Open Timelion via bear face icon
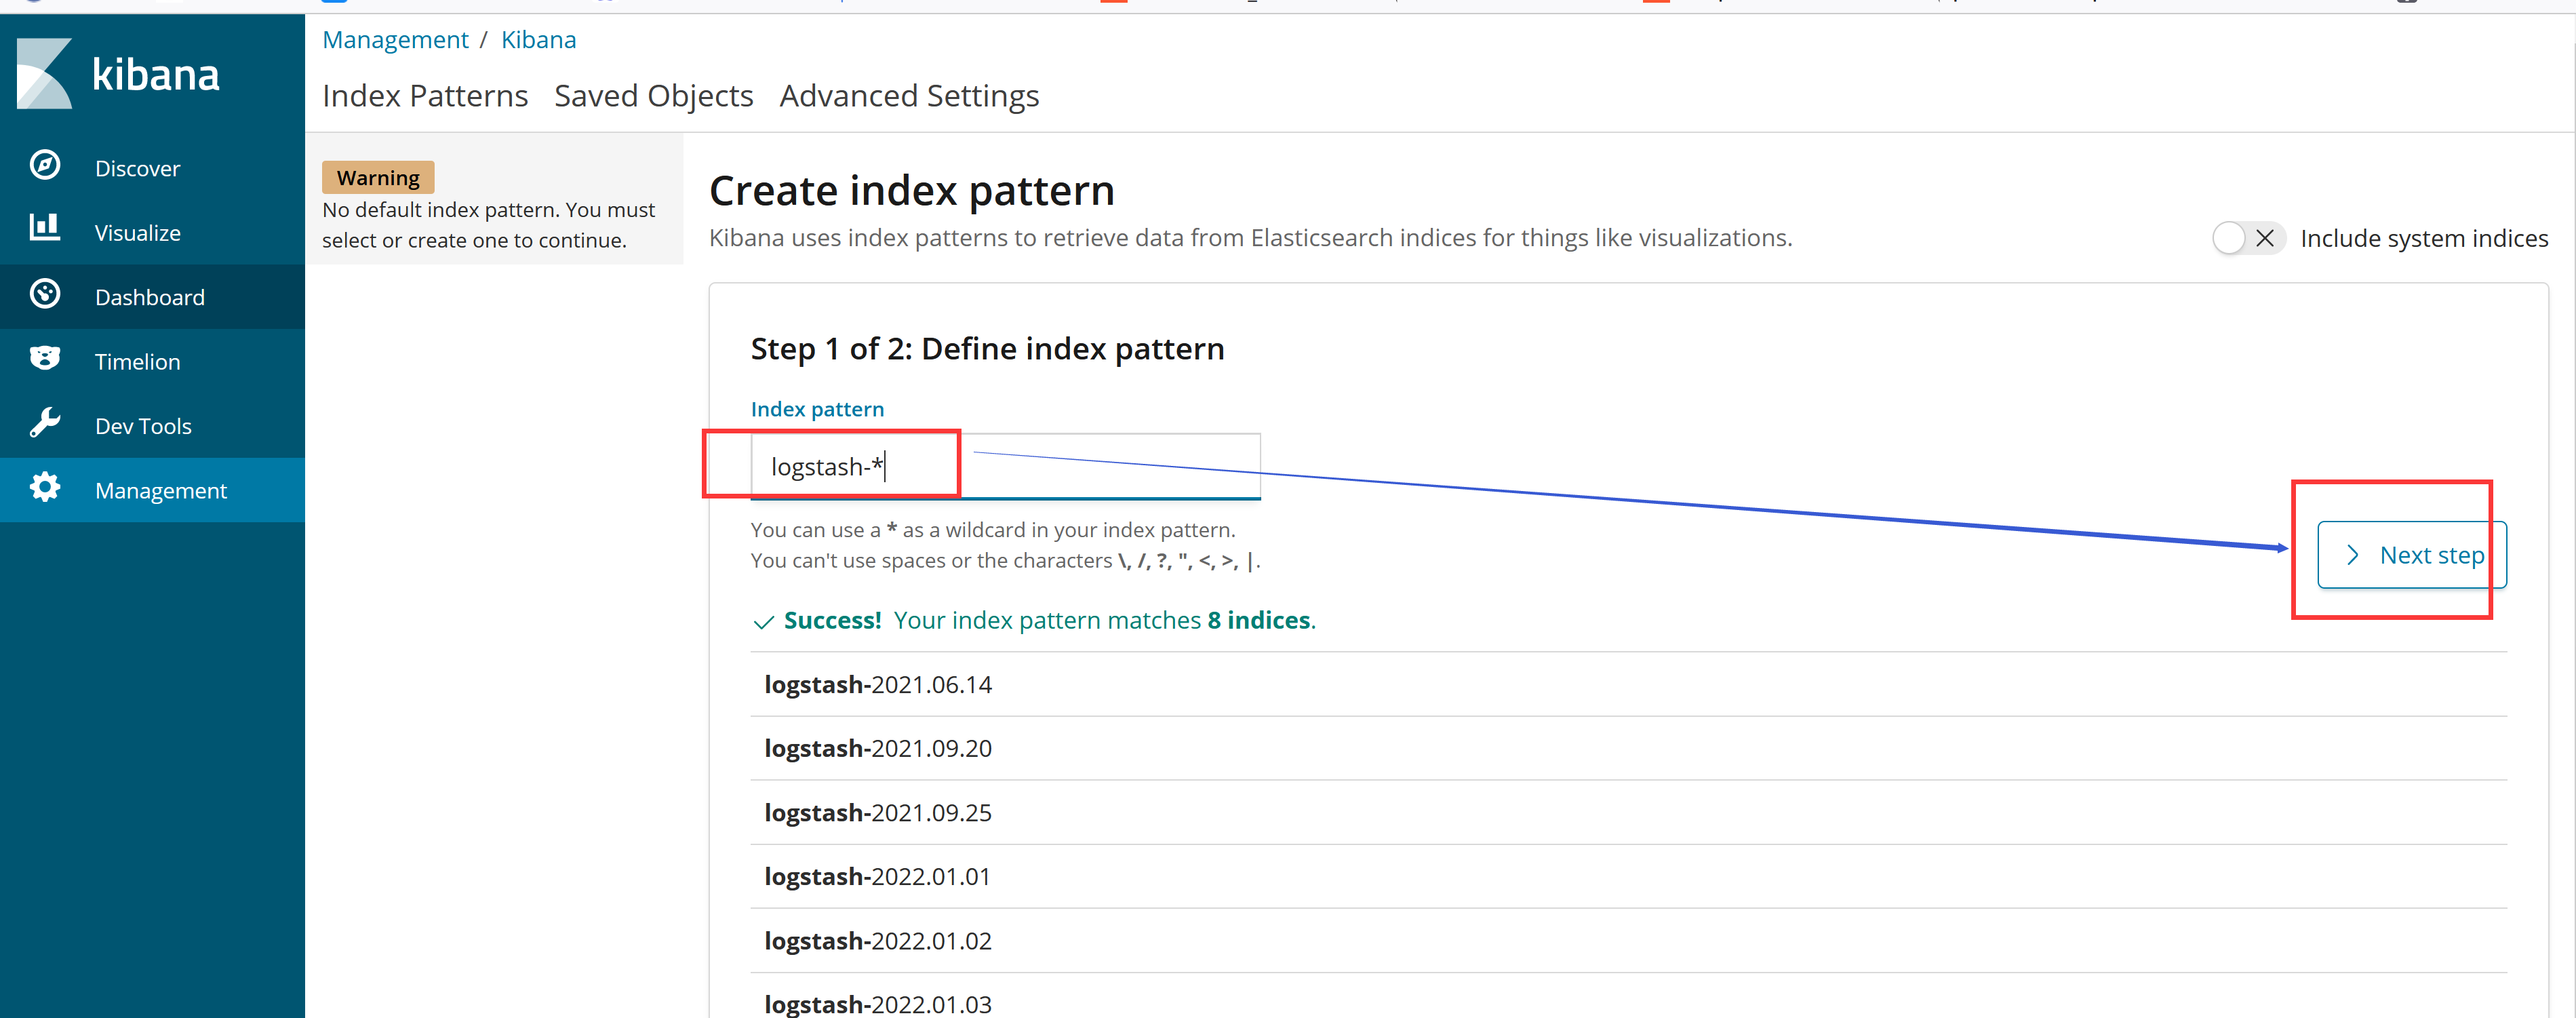Screen dimensions: 2576x1018 click(x=45, y=358)
